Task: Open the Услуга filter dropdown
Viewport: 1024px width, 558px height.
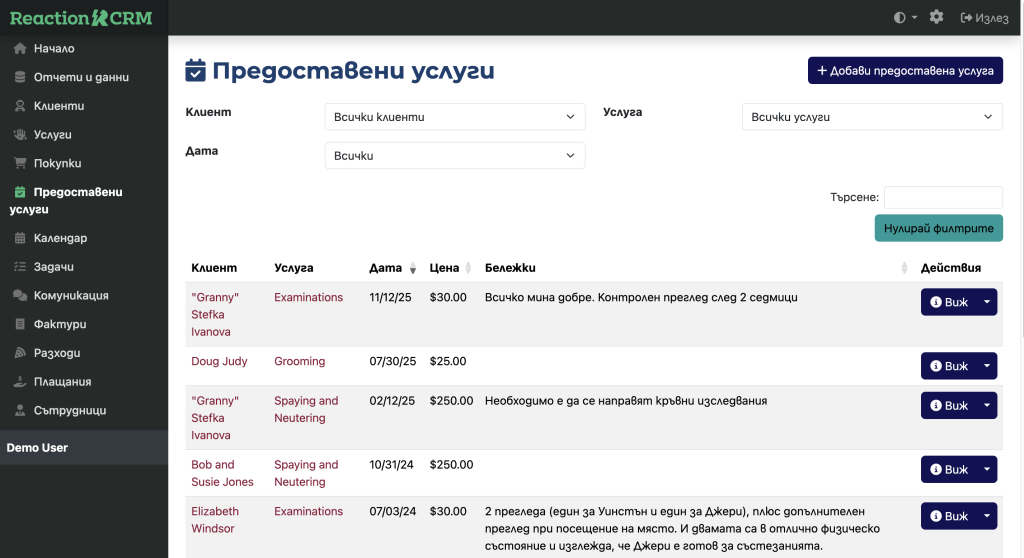Action: click(x=872, y=117)
